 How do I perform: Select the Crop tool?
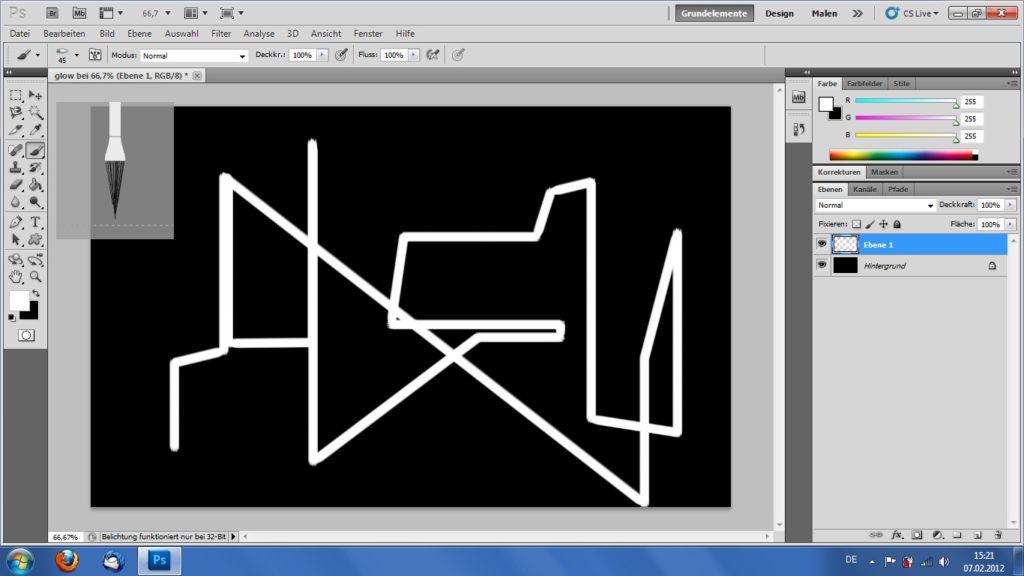(16, 130)
